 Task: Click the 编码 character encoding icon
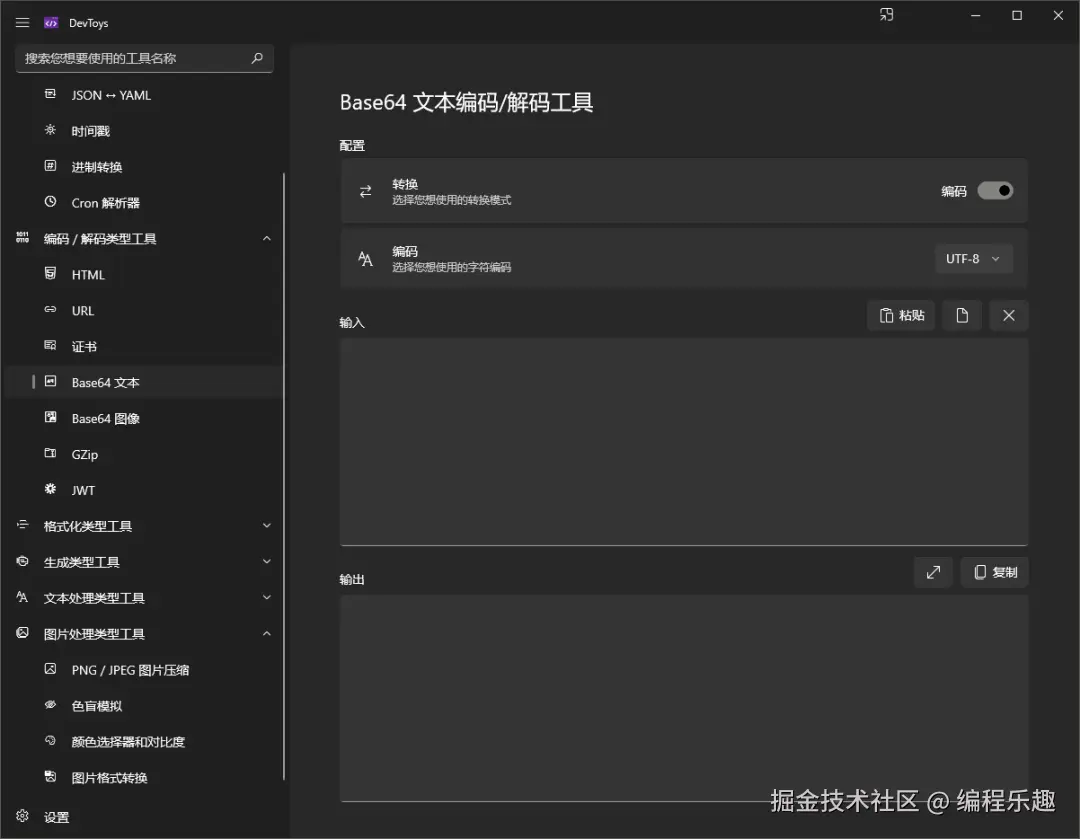(x=366, y=259)
